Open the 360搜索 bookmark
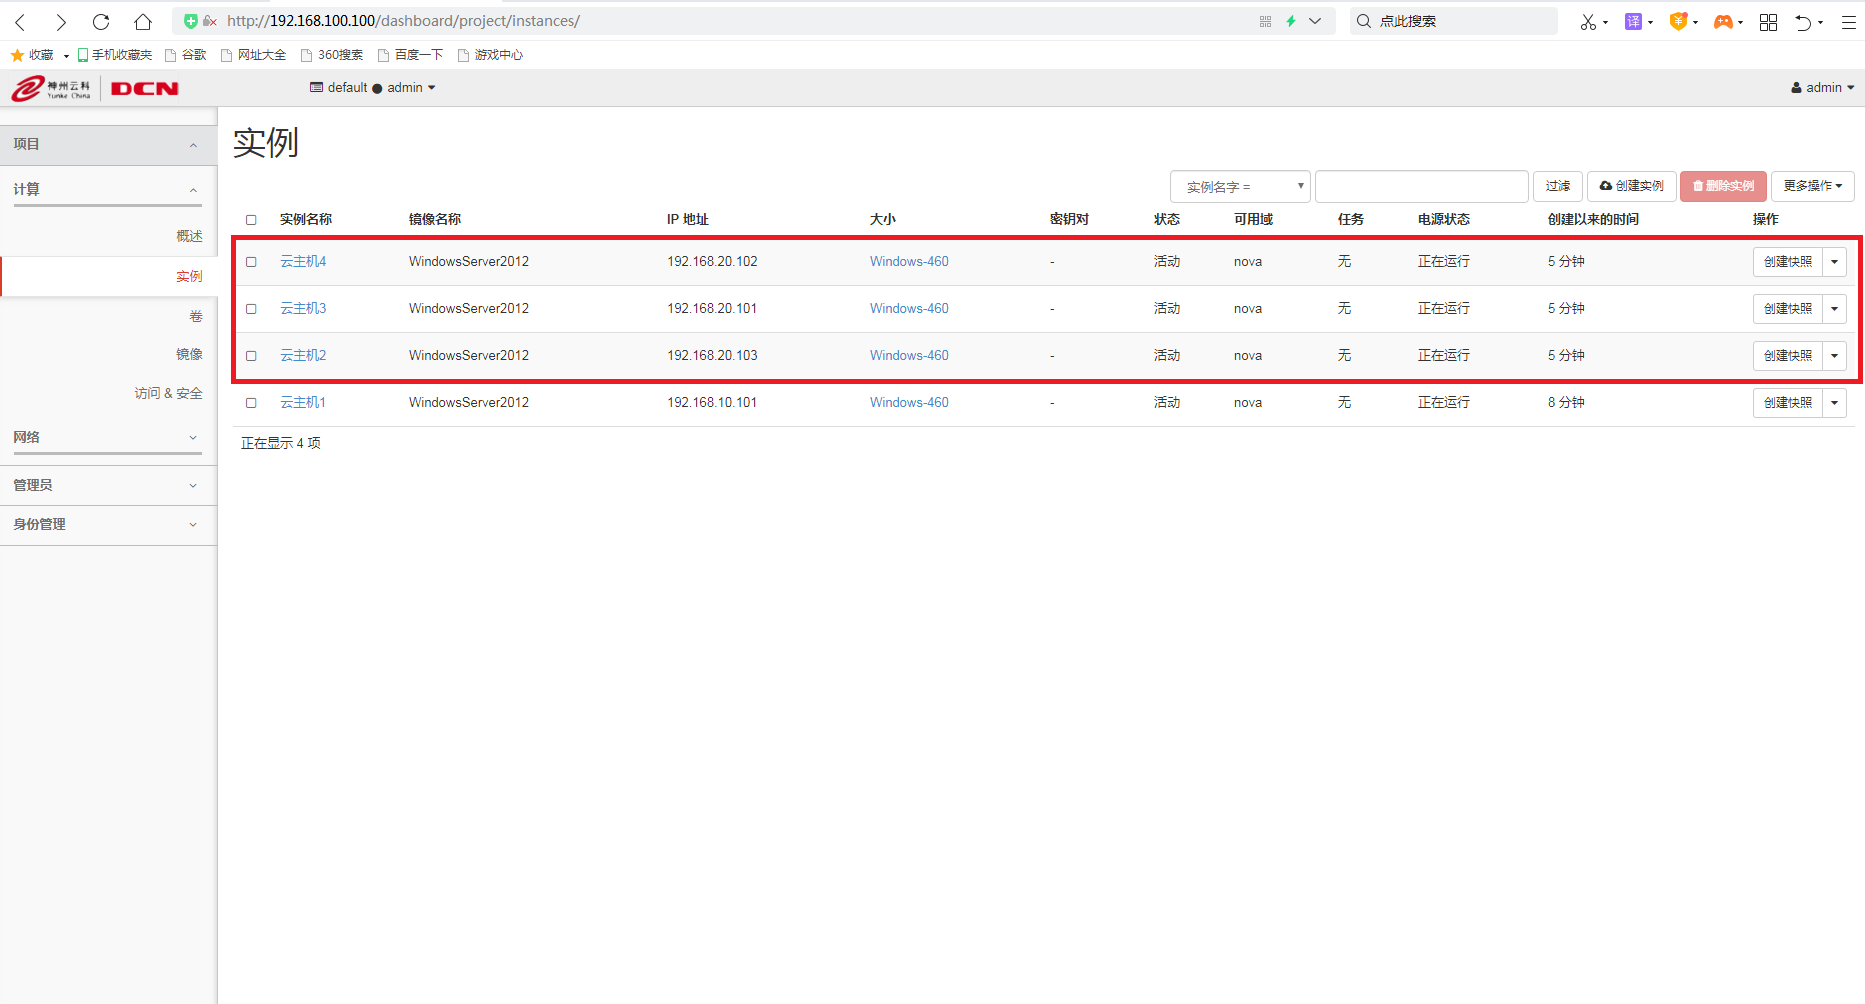This screenshot has height=1004, width=1865. [x=332, y=55]
